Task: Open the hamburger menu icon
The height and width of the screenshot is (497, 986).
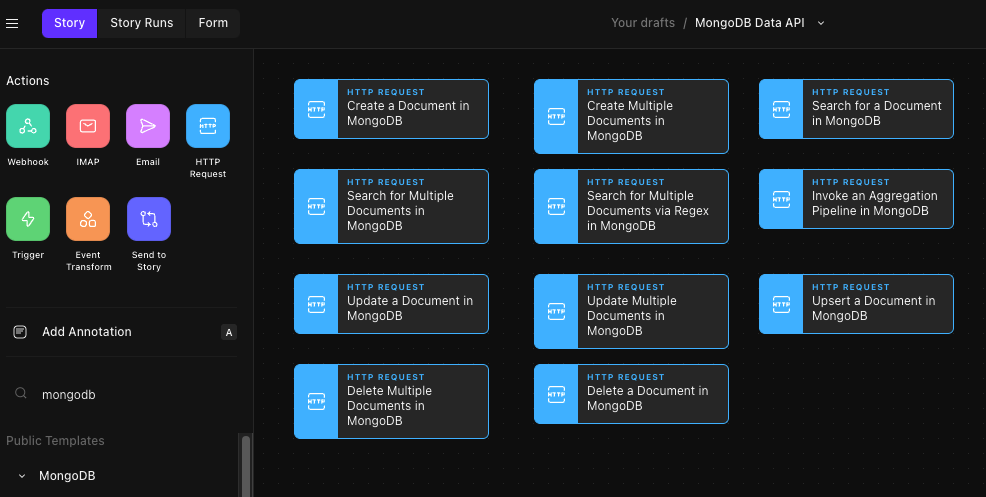Action: tap(12, 23)
